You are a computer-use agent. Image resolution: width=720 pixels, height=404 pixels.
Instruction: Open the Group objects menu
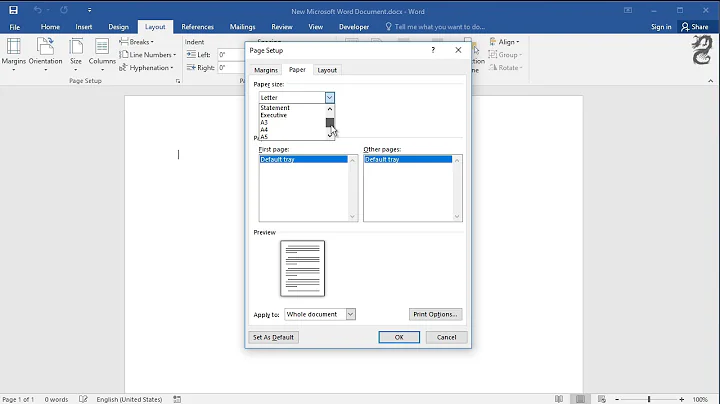(x=505, y=55)
